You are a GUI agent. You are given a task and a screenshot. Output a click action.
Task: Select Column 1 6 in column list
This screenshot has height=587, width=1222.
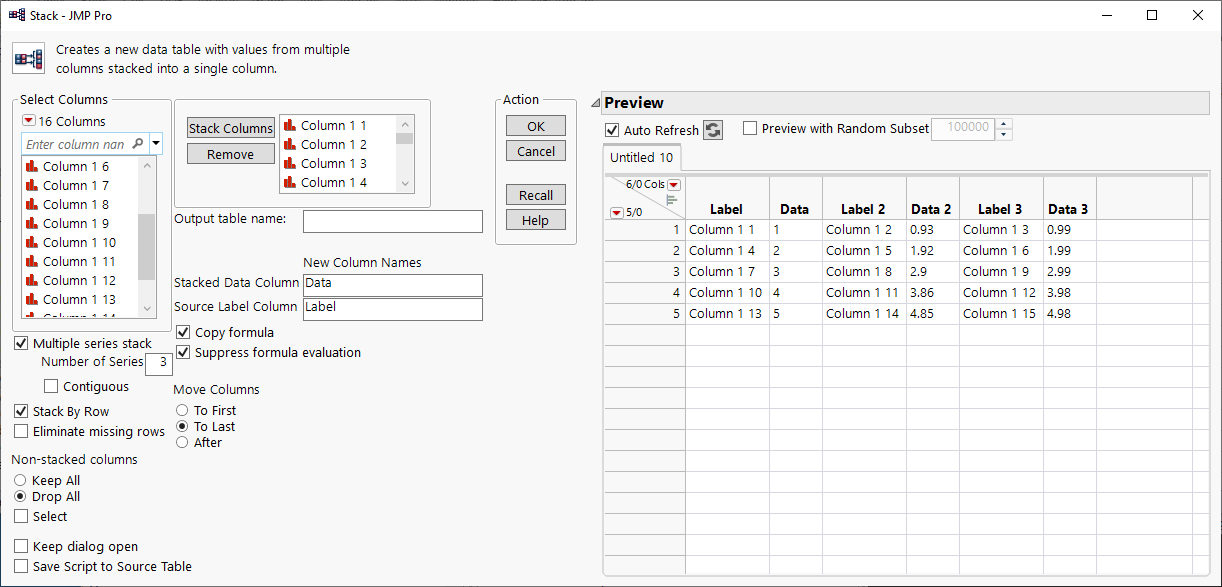[x=76, y=167]
